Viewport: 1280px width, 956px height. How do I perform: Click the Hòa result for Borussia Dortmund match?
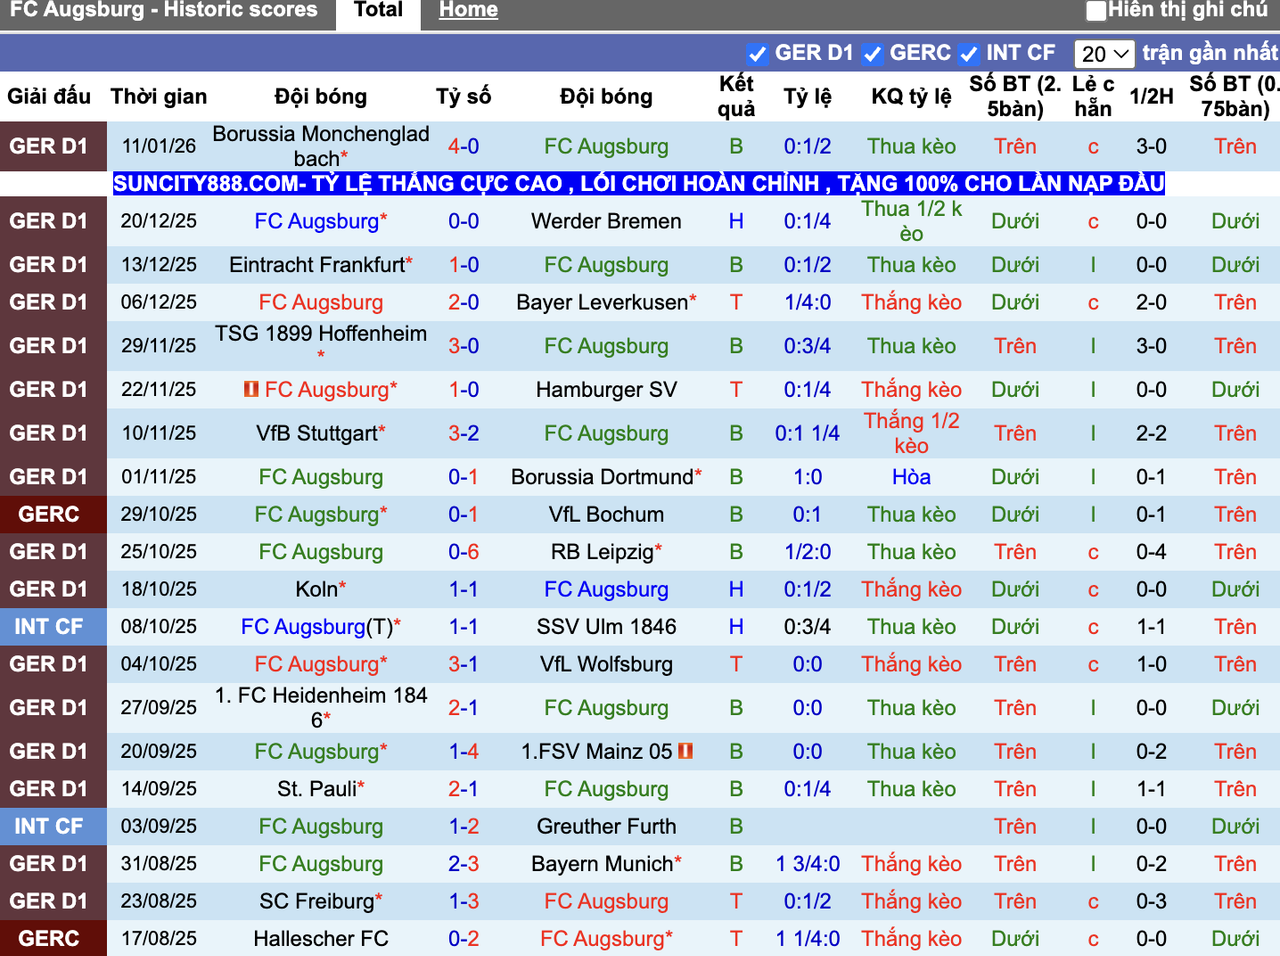click(x=911, y=477)
